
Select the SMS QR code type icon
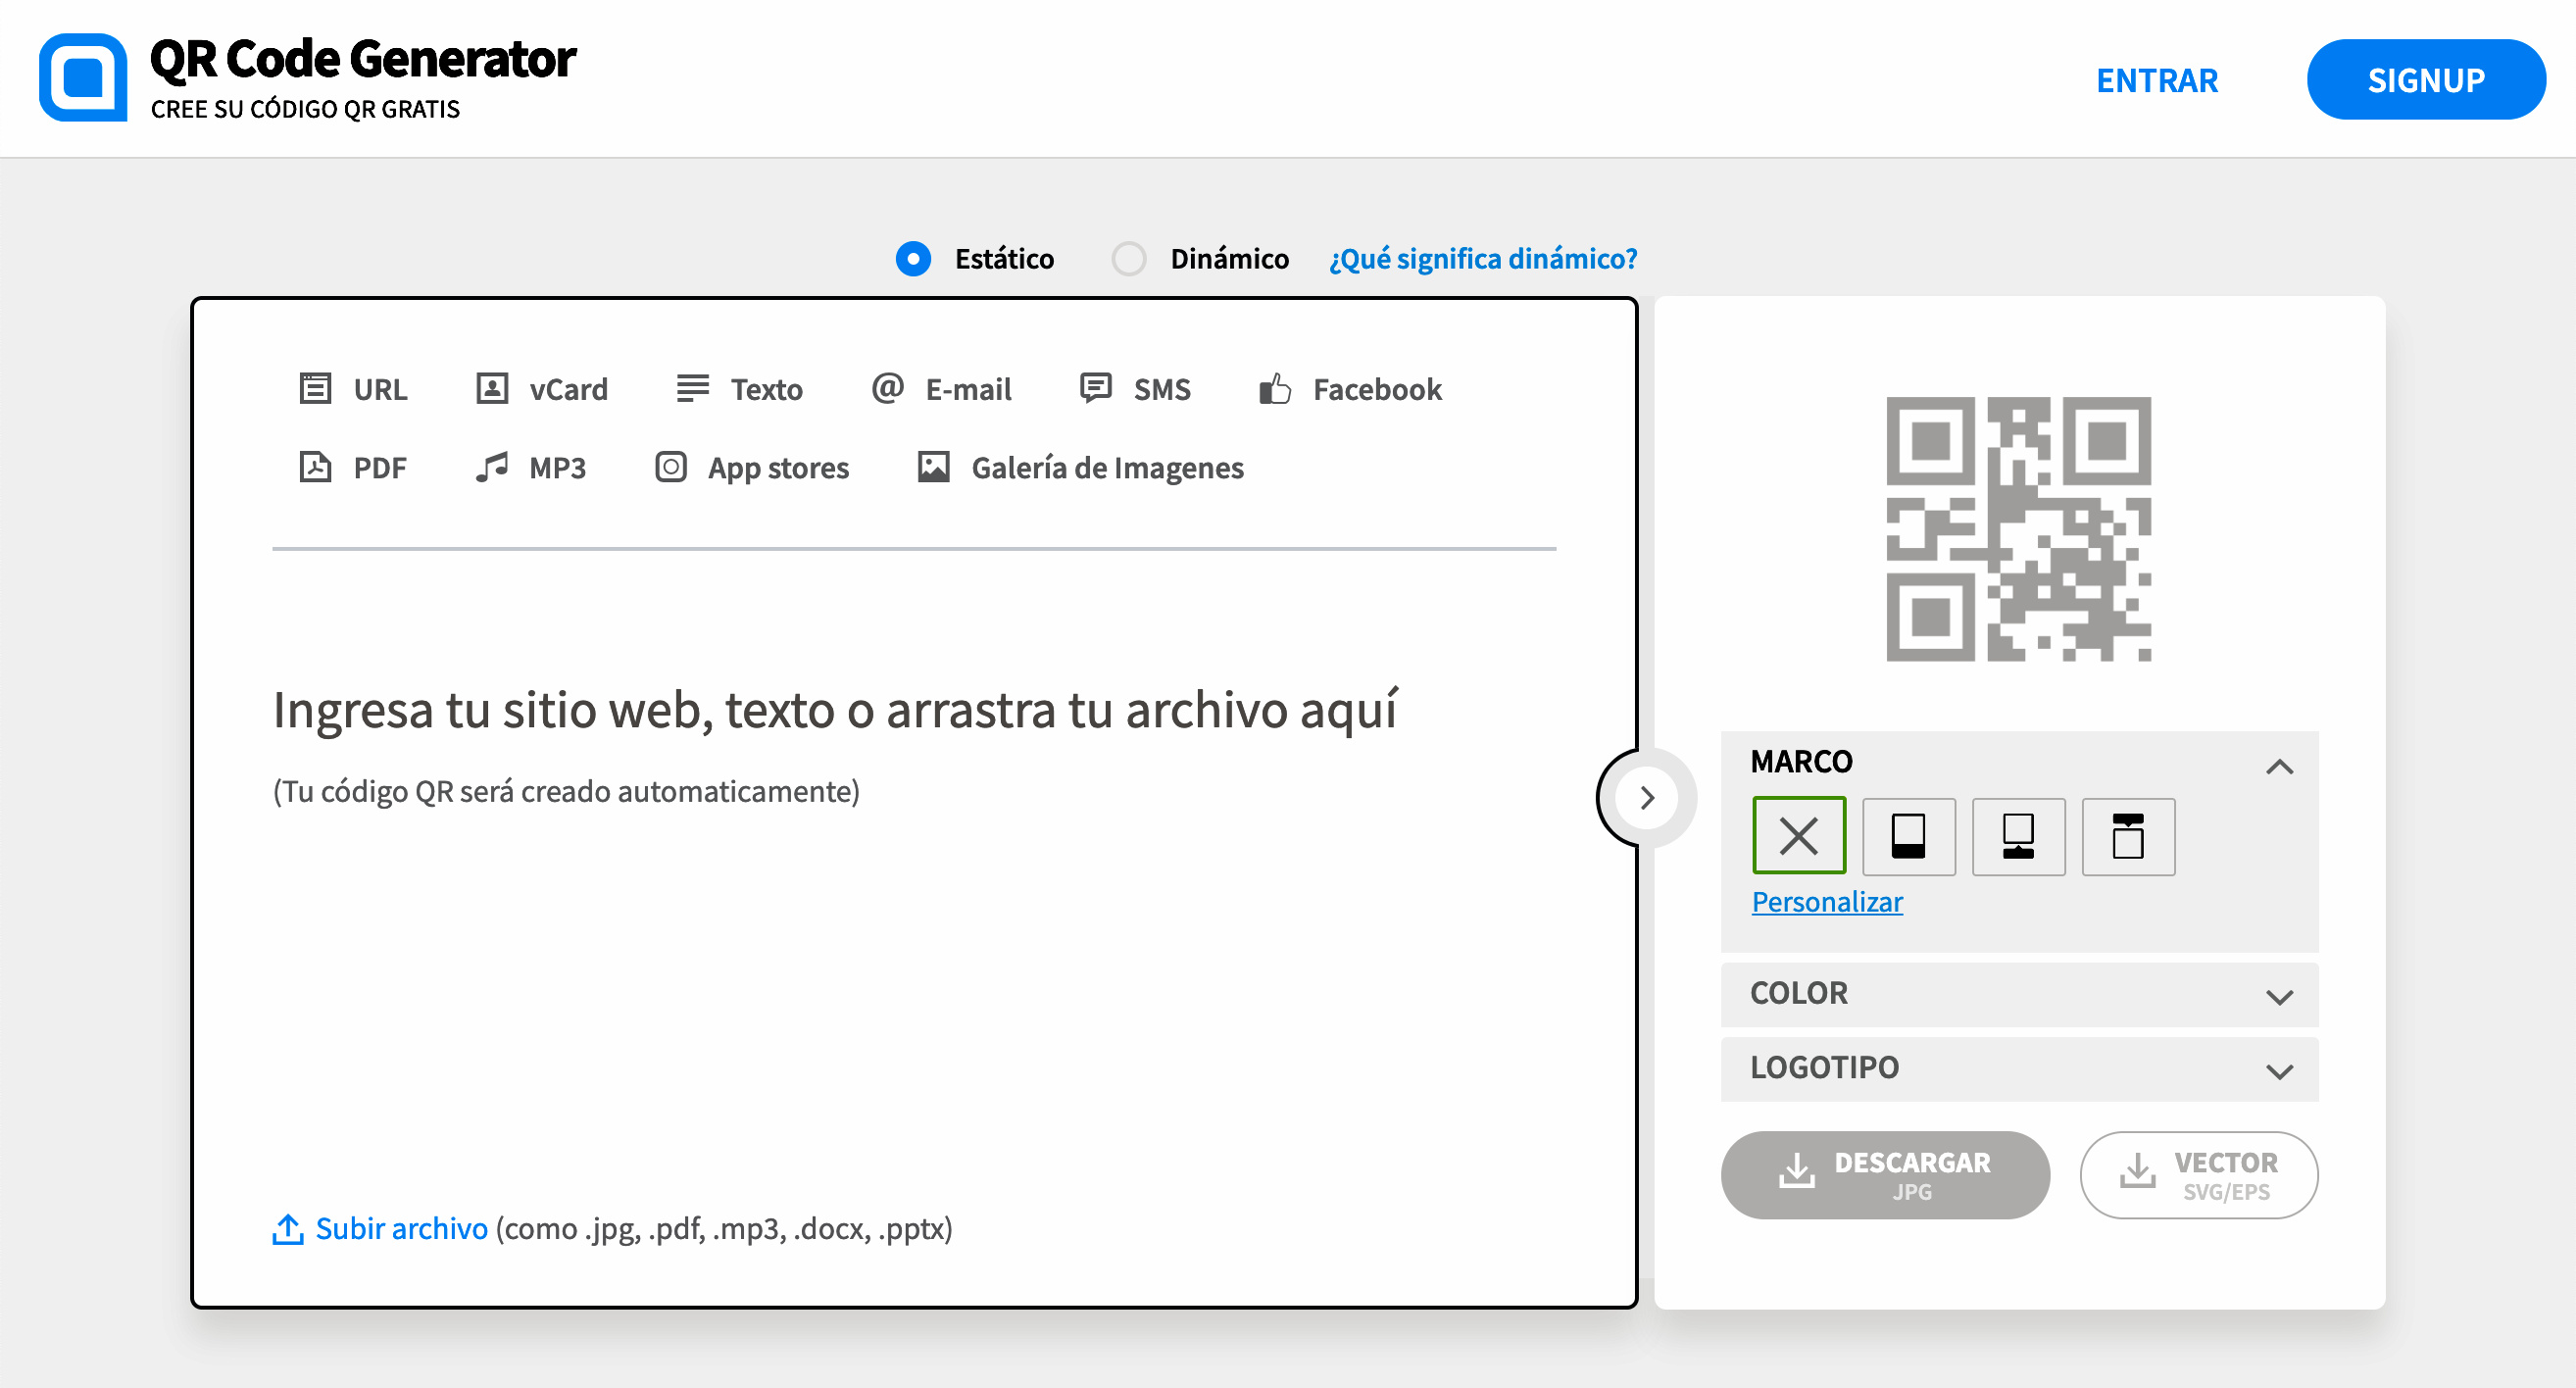click(1095, 389)
